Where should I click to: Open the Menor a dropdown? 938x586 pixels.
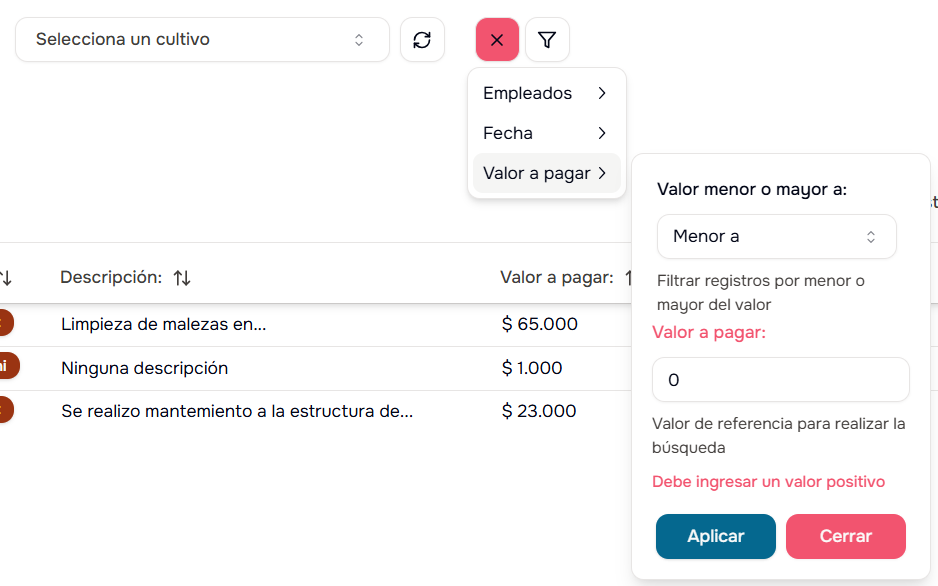776,237
